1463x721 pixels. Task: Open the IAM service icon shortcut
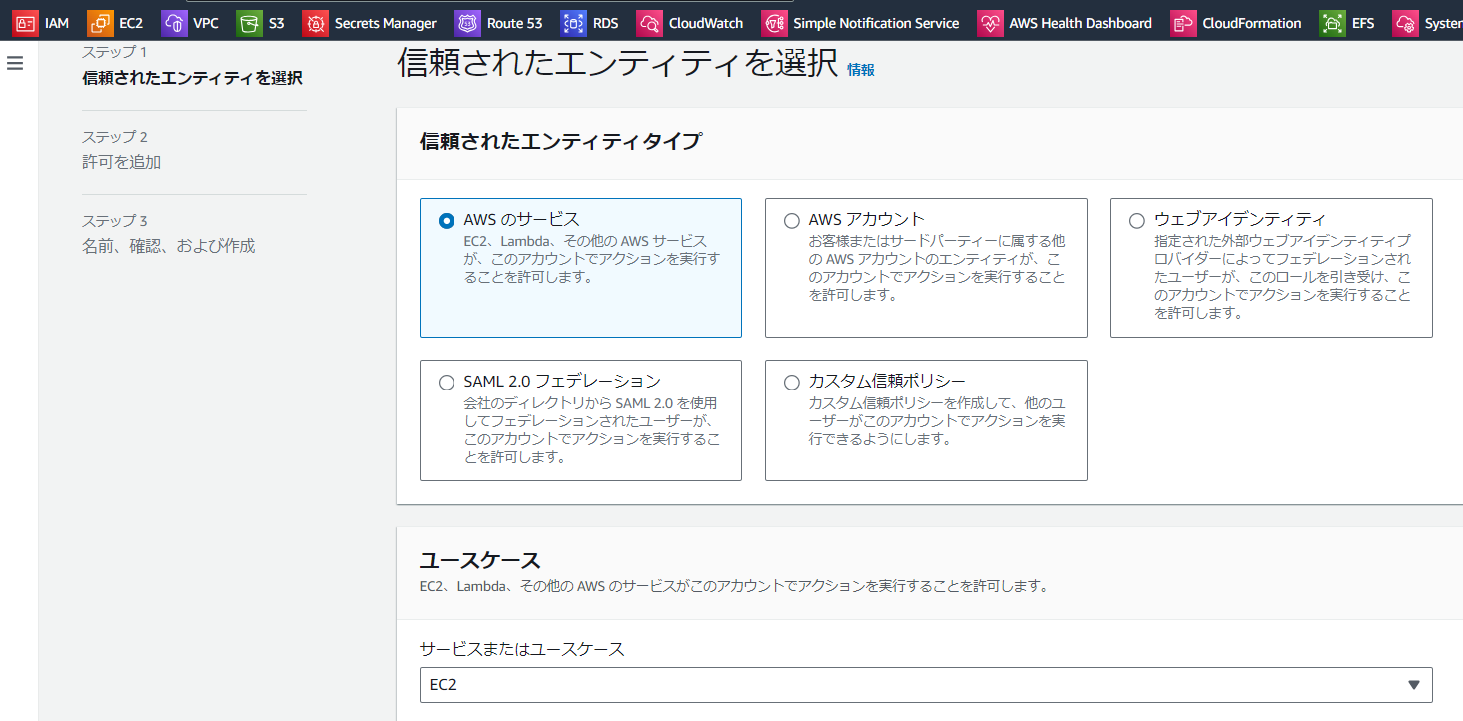(x=25, y=23)
